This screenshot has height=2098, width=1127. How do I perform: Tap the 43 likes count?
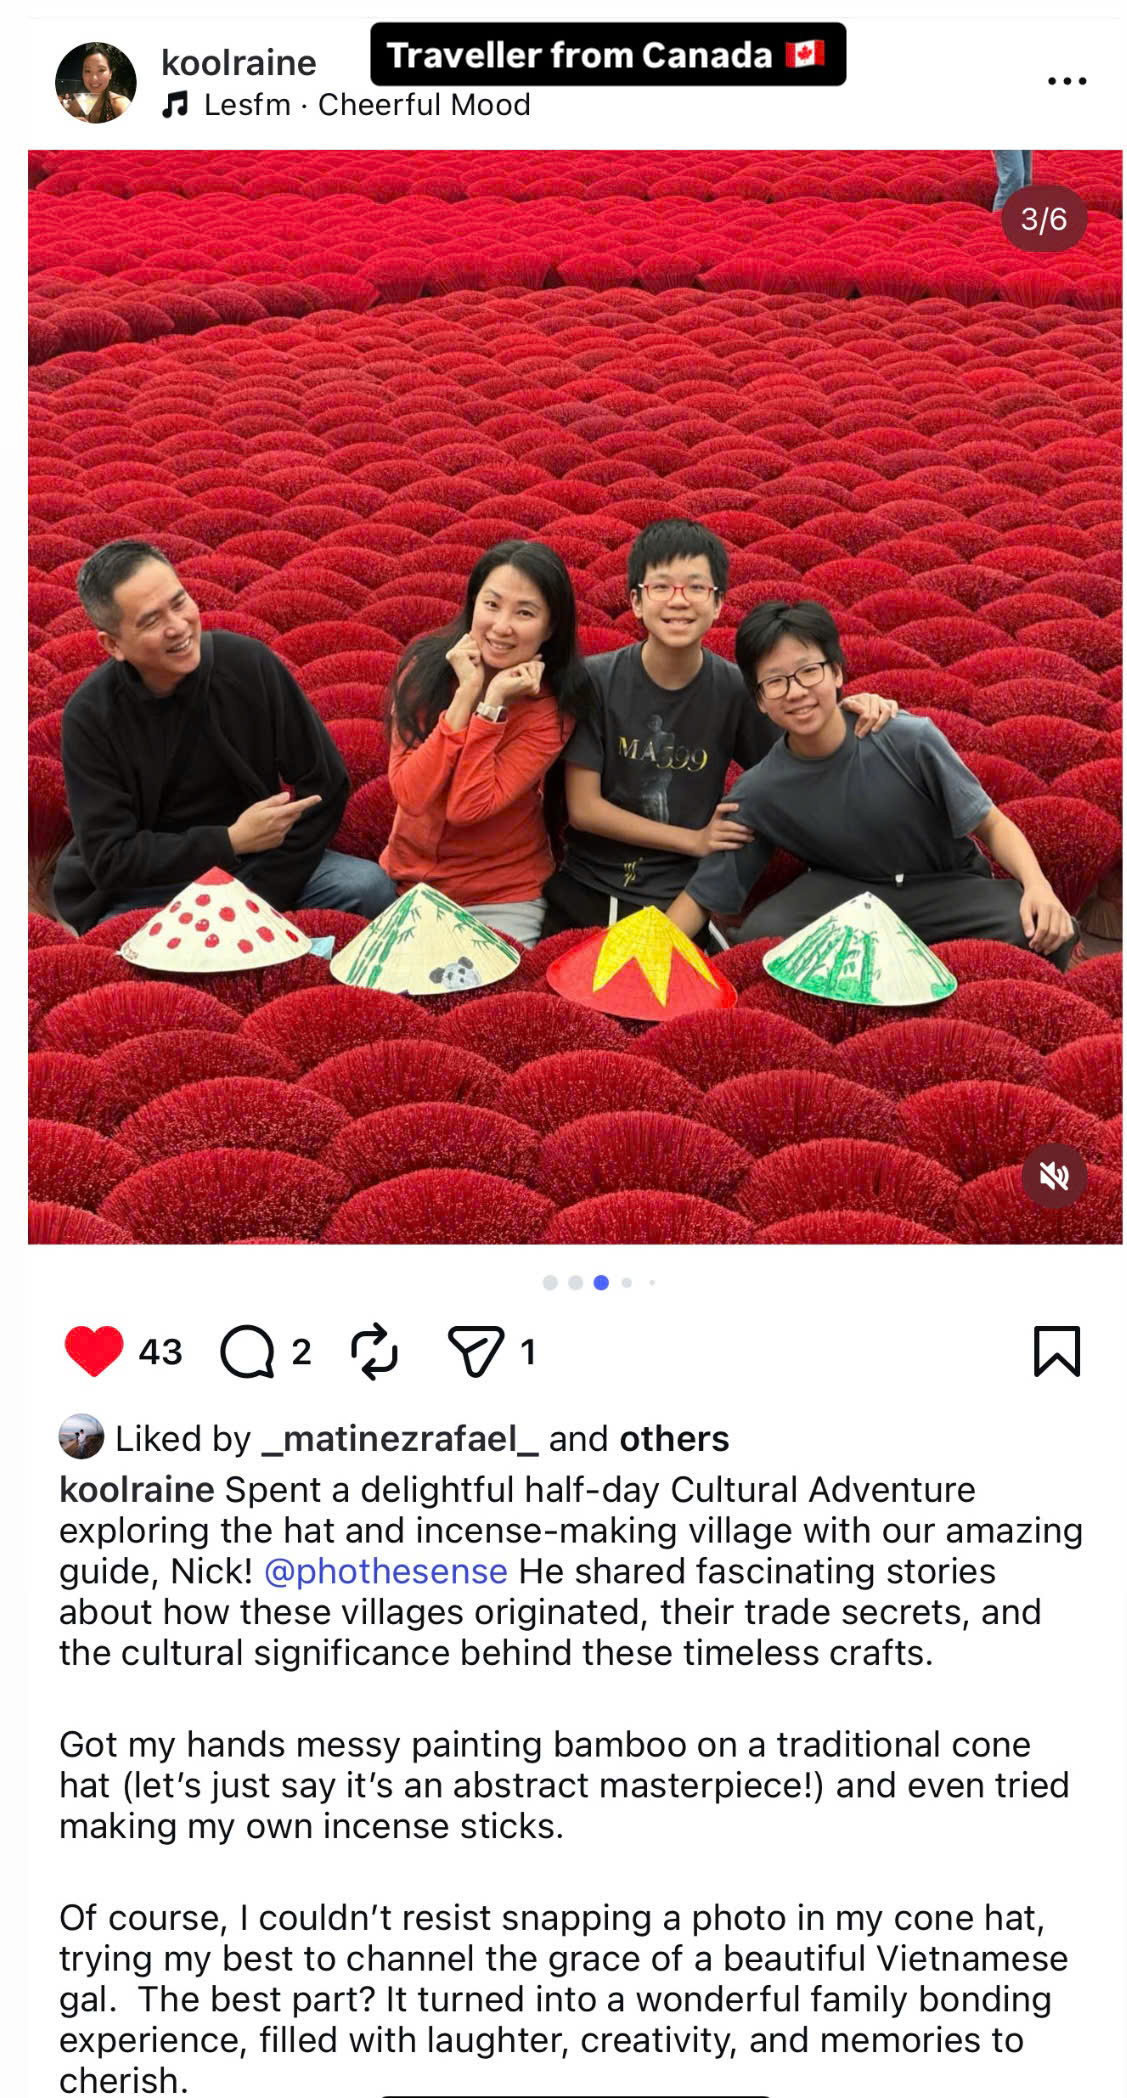pos(160,1352)
